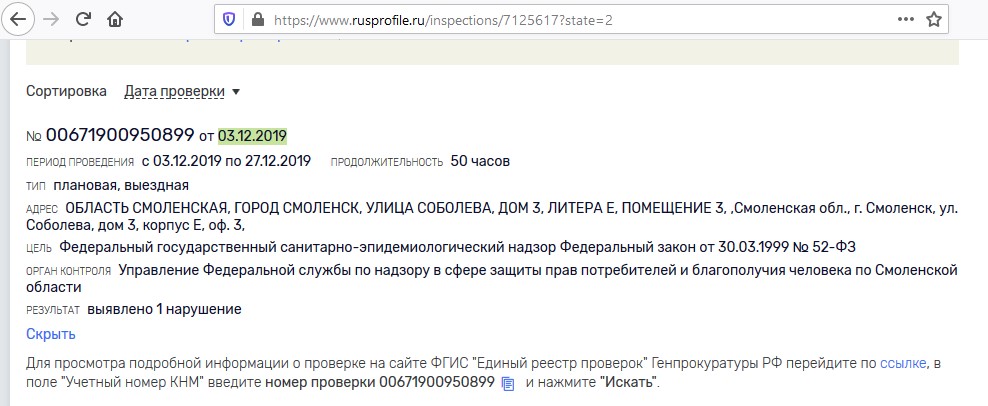Show site security info via padlock
Screen dimensions: 988x406
pyautogui.click(x=257, y=20)
